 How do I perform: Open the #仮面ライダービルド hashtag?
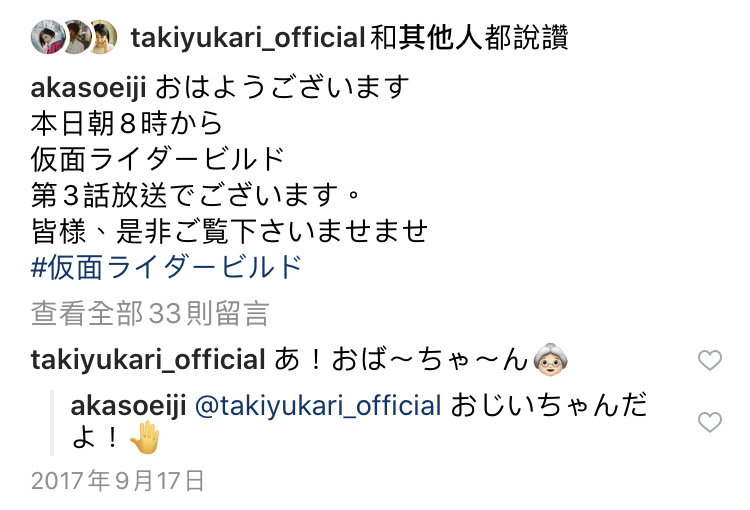coord(166,267)
